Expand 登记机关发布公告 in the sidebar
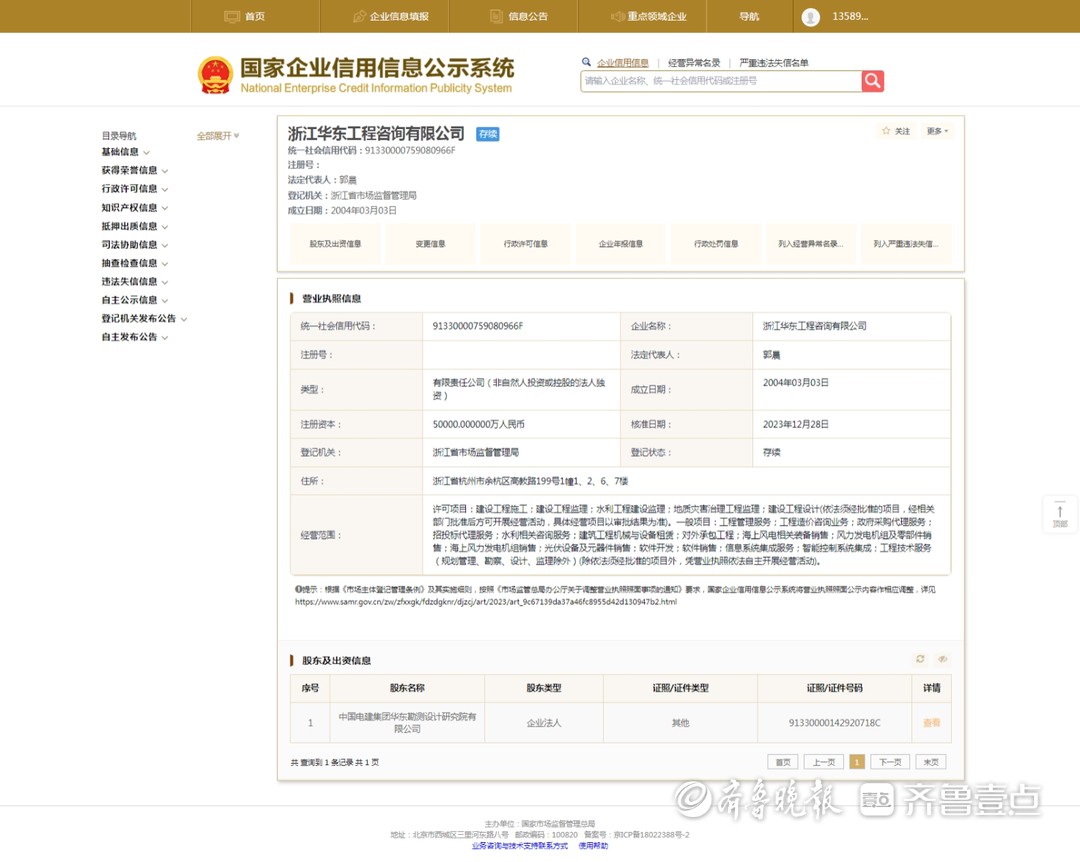The image size is (1080, 862). [x=144, y=318]
